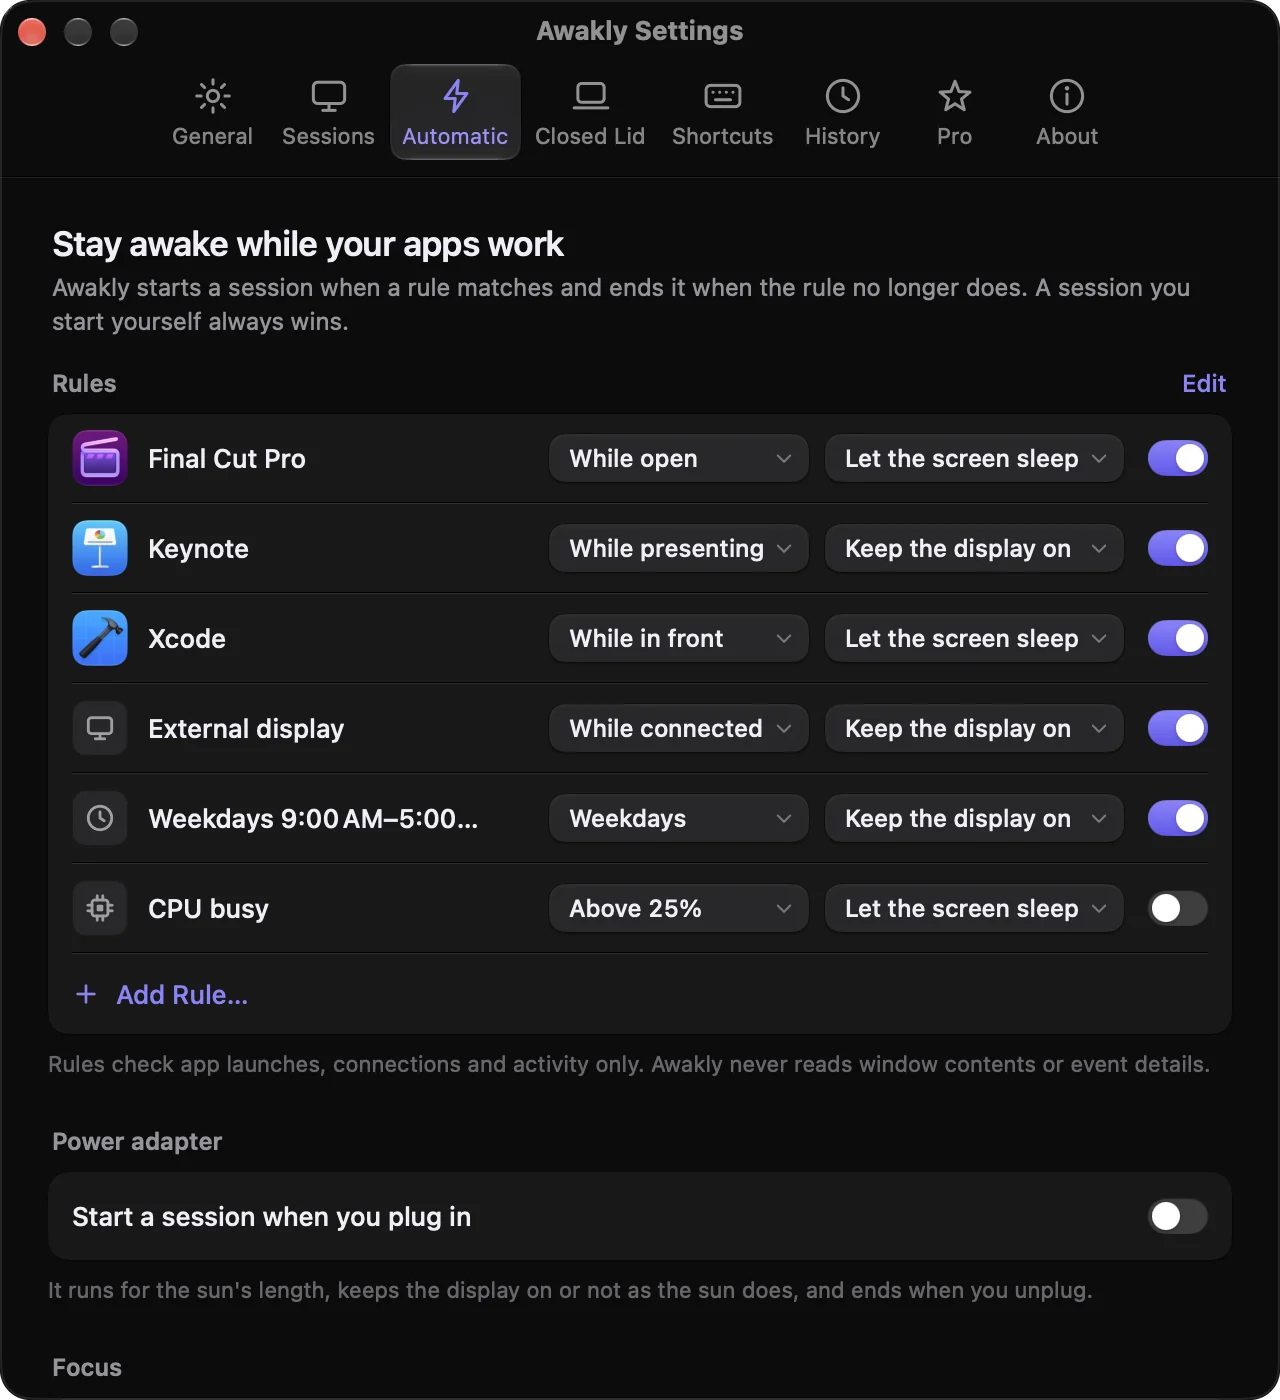This screenshot has height=1400, width=1280.
Task: Click the Closed Lid laptop icon
Action: tap(590, 96)
